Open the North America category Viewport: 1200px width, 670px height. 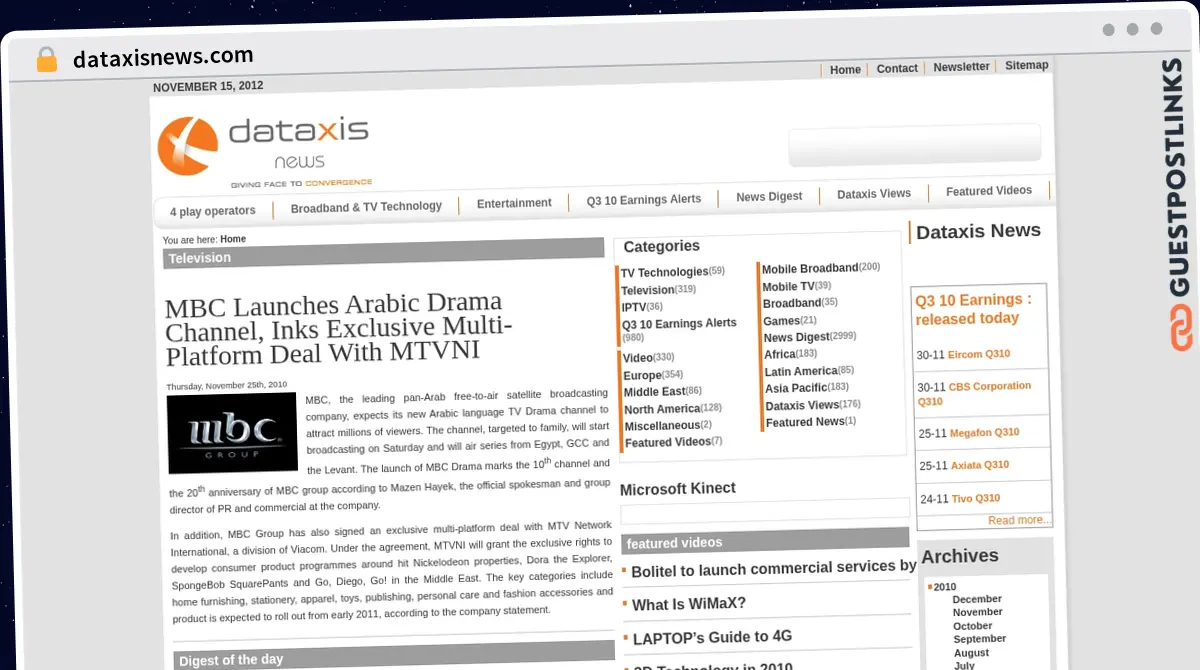tap(662, 409)
